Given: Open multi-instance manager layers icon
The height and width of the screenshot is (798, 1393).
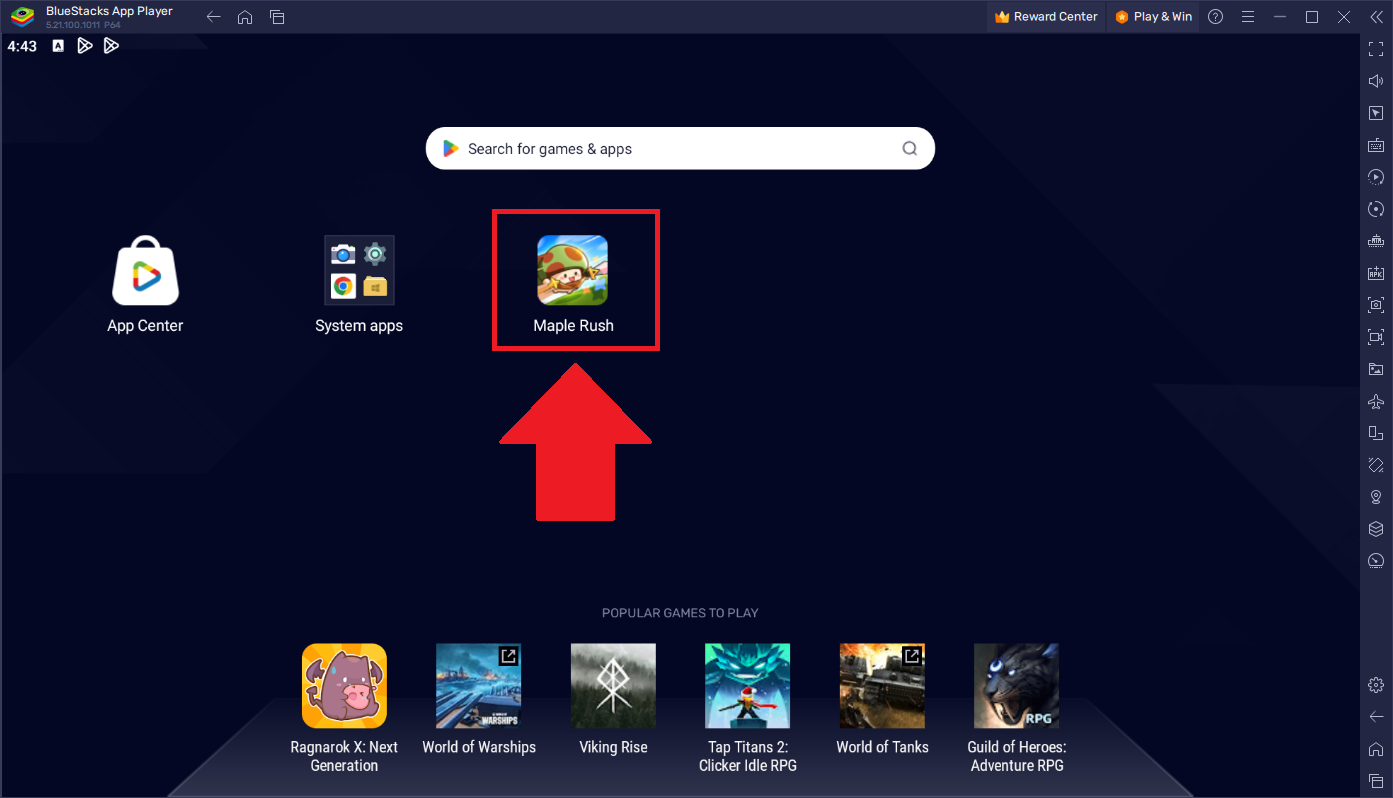Looking at the screenshot, I should tap(1376, 529).
